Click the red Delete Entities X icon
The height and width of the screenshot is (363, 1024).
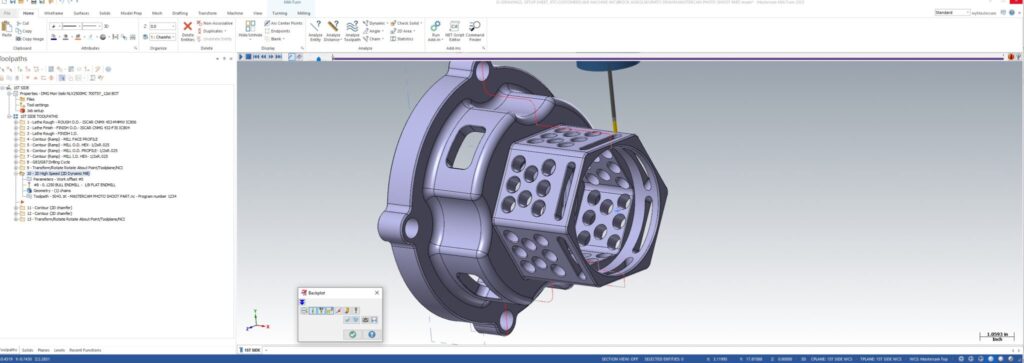187,26
